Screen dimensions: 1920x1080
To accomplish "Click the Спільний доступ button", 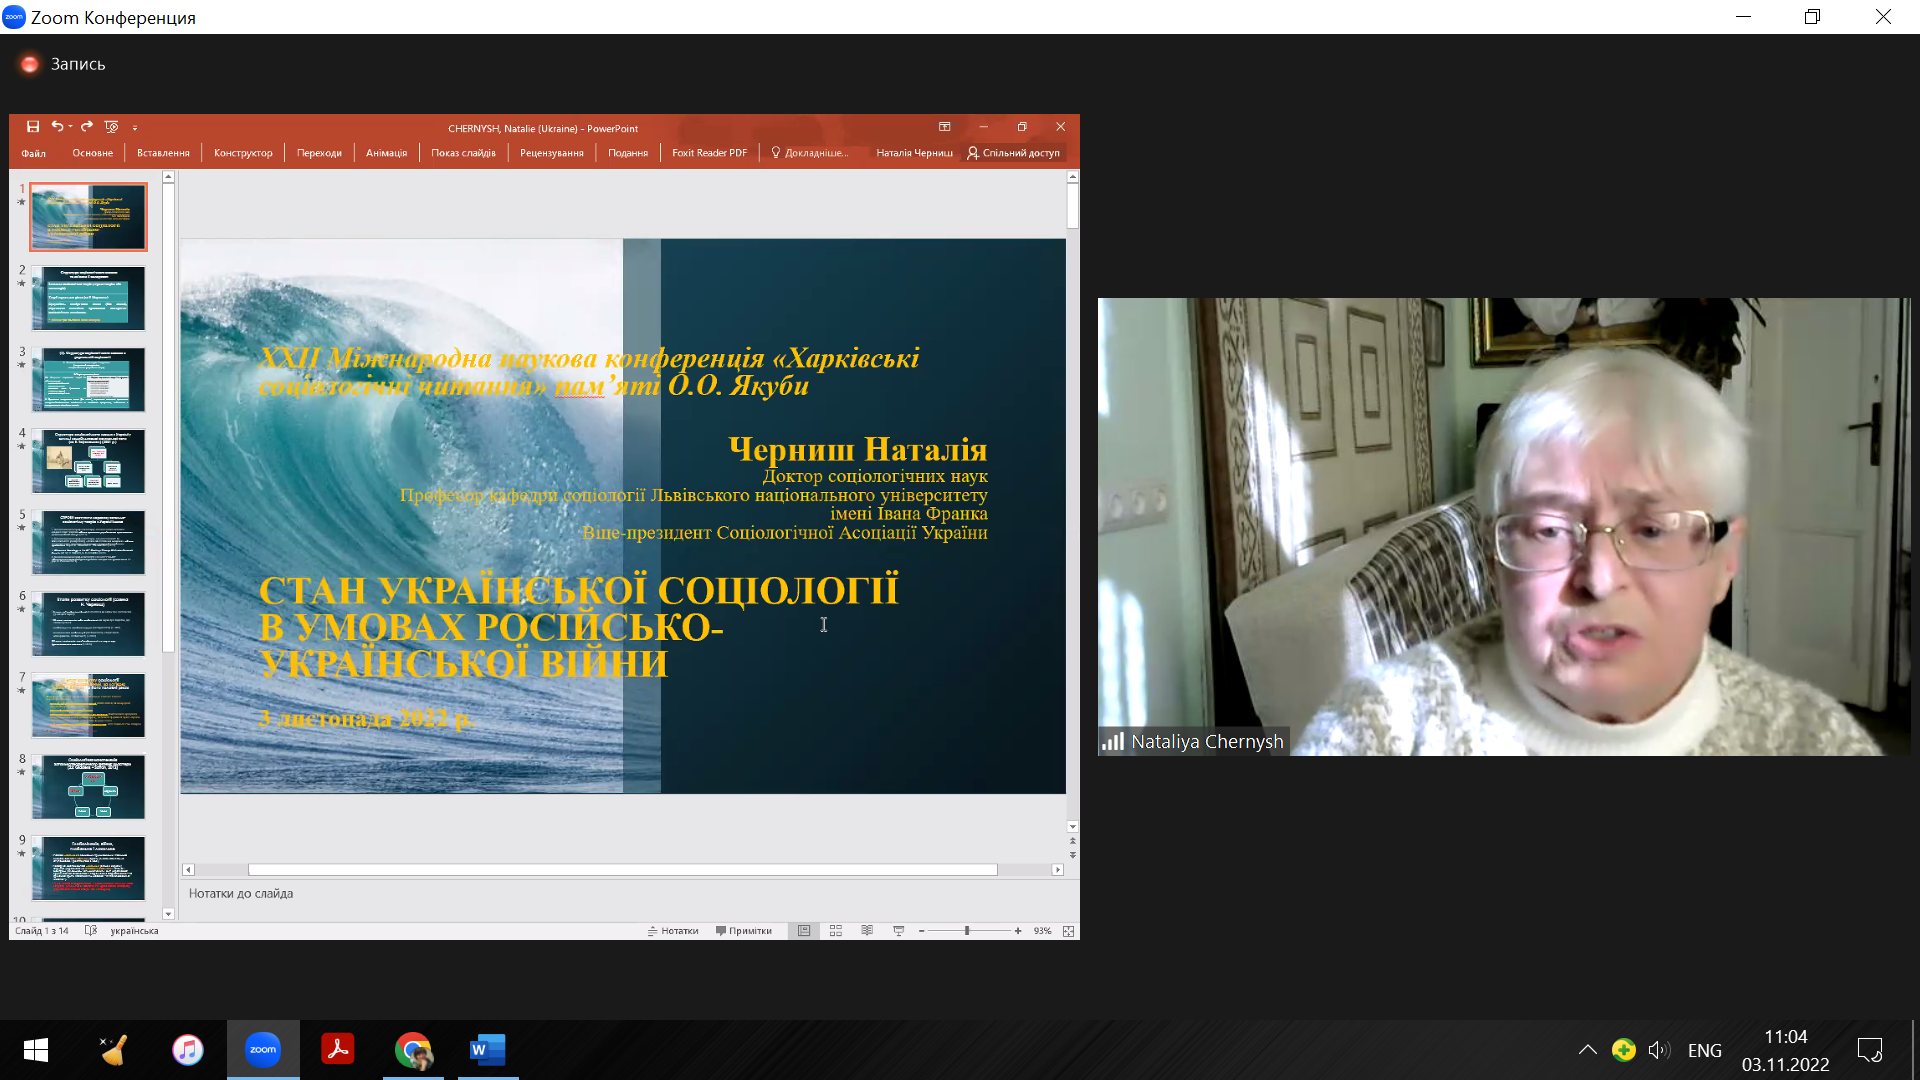I will [x=1013, y=153].
